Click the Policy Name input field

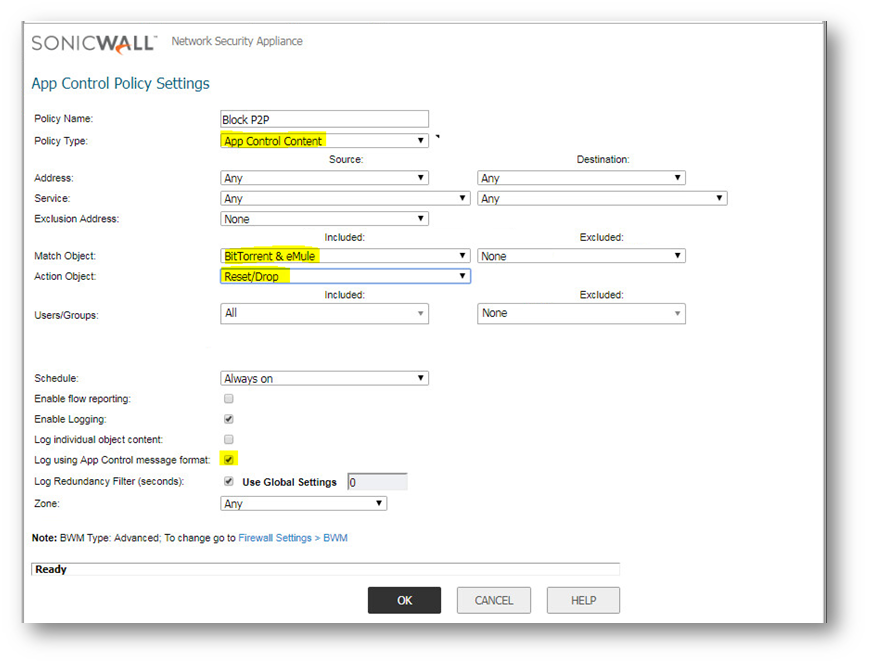[324, 119]
